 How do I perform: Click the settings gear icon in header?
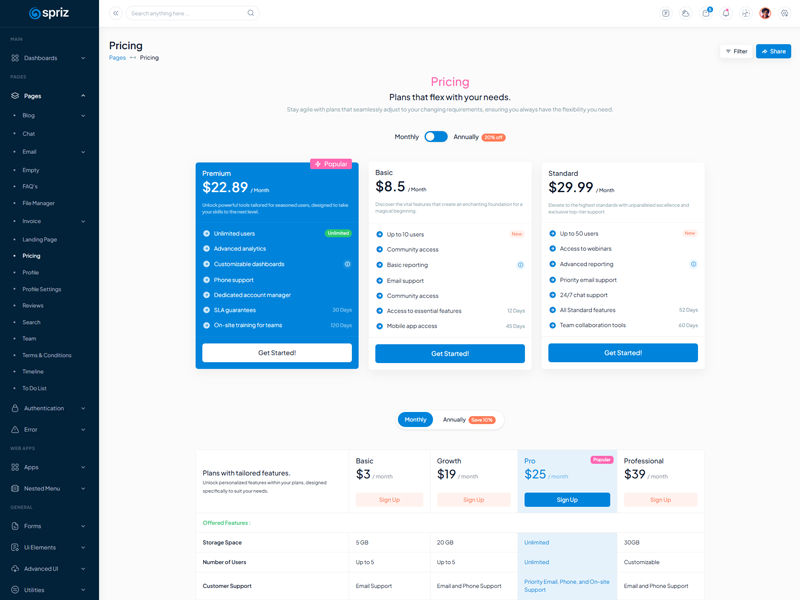pyautogui.click(x=785, y=13)
